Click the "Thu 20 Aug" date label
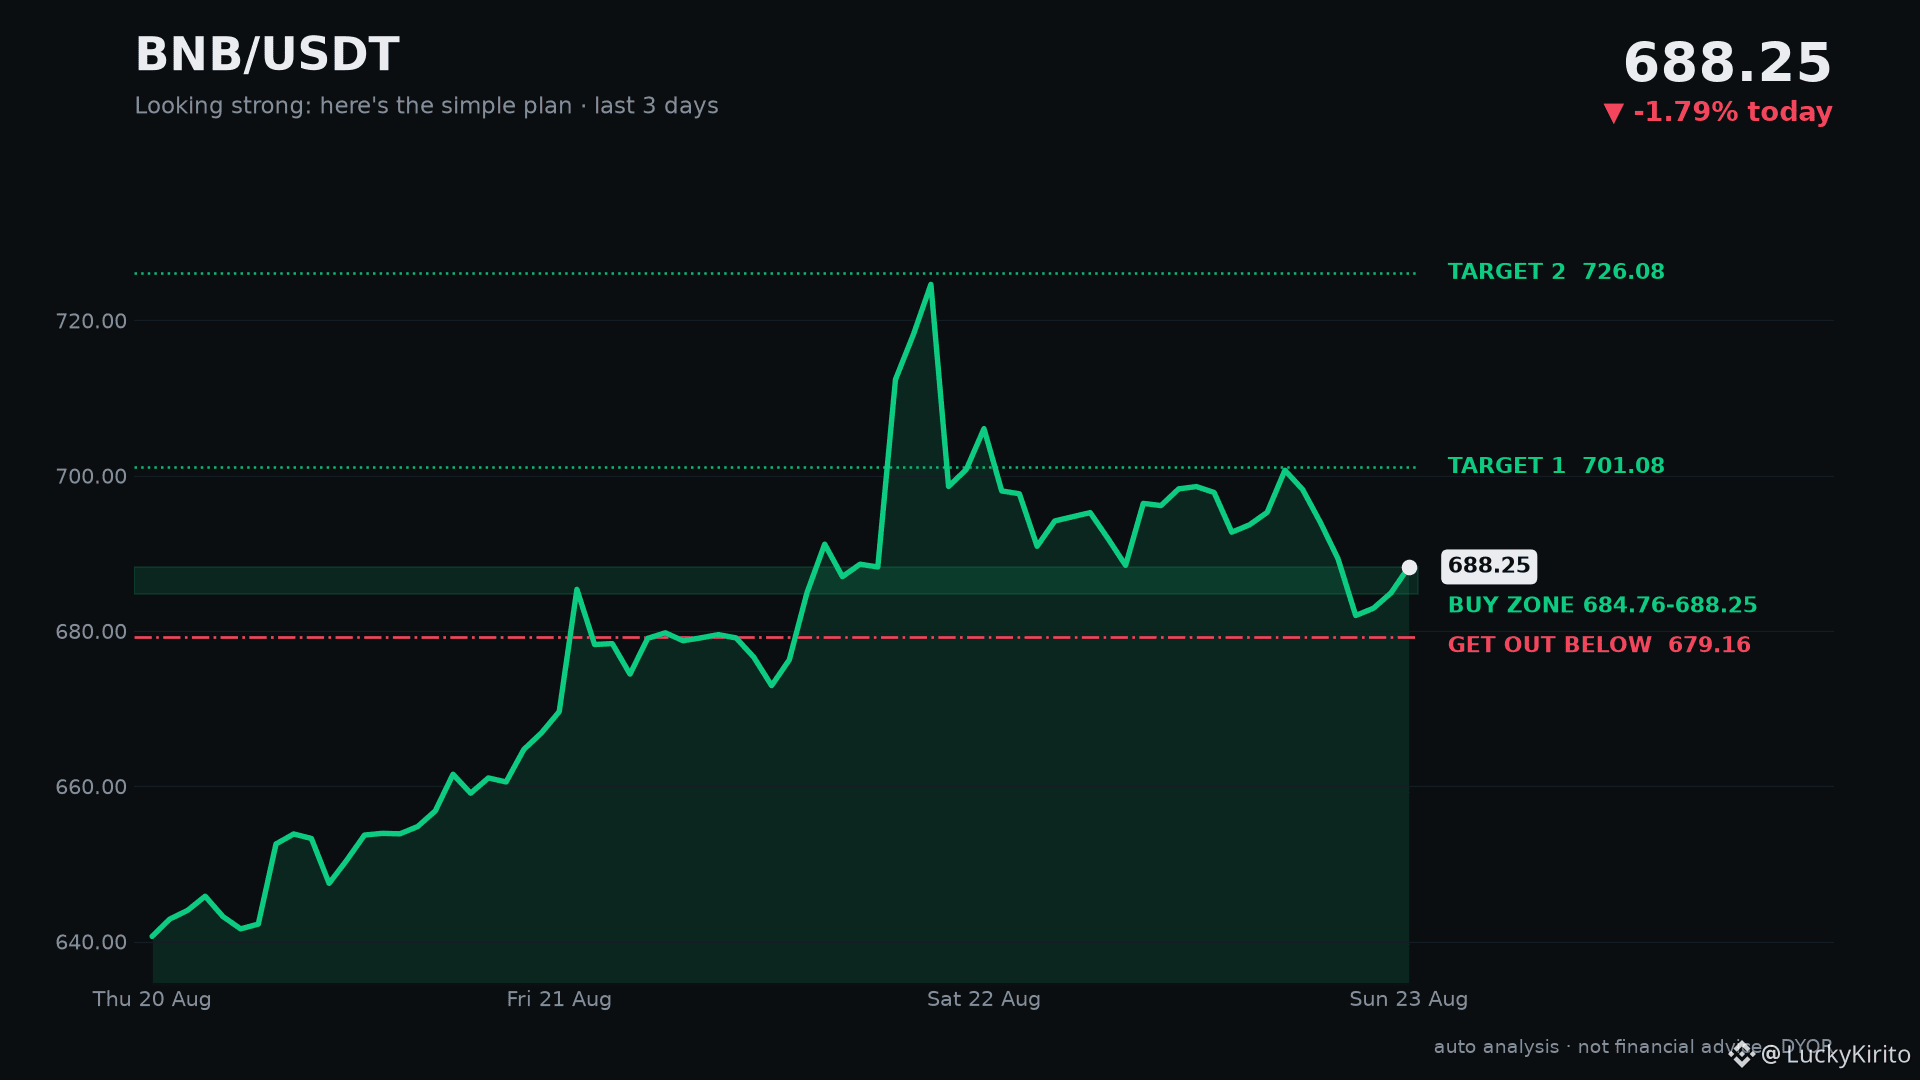Screen dimensions: 1920x1080 (152, 999)
